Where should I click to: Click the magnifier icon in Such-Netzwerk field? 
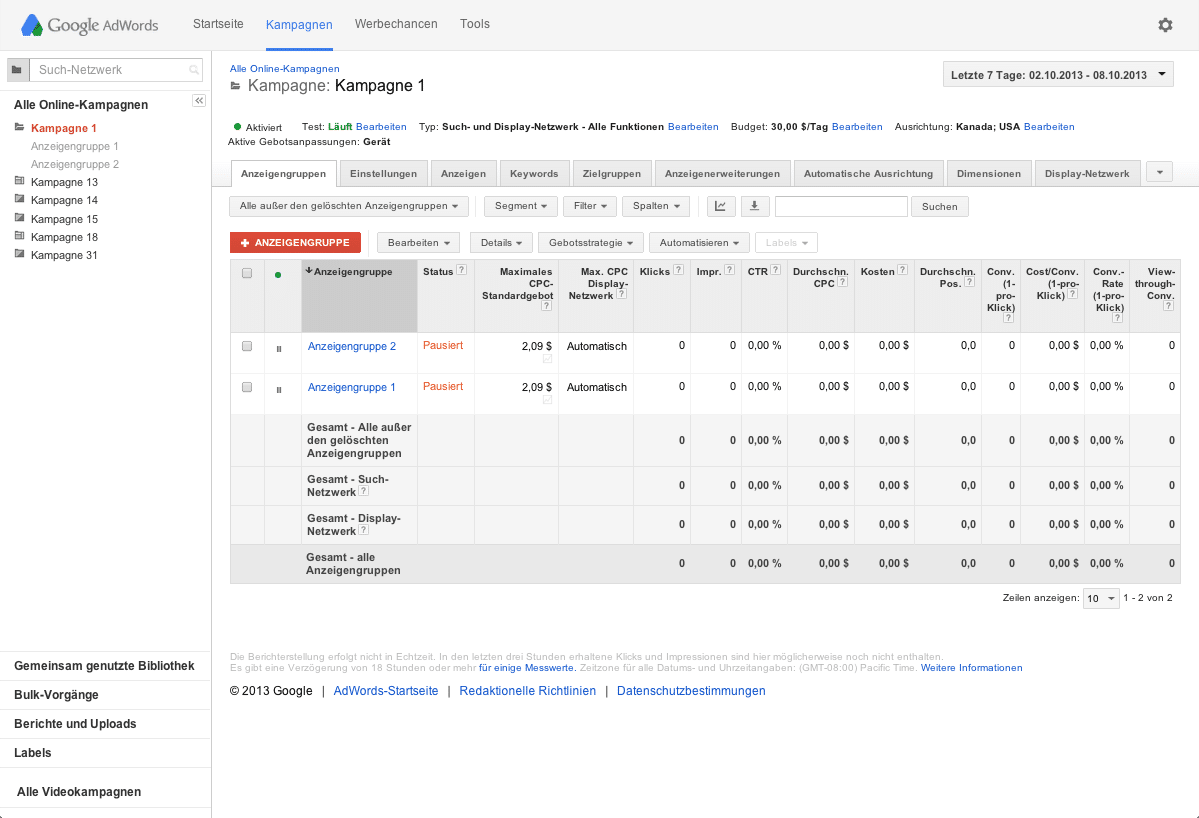194,70
